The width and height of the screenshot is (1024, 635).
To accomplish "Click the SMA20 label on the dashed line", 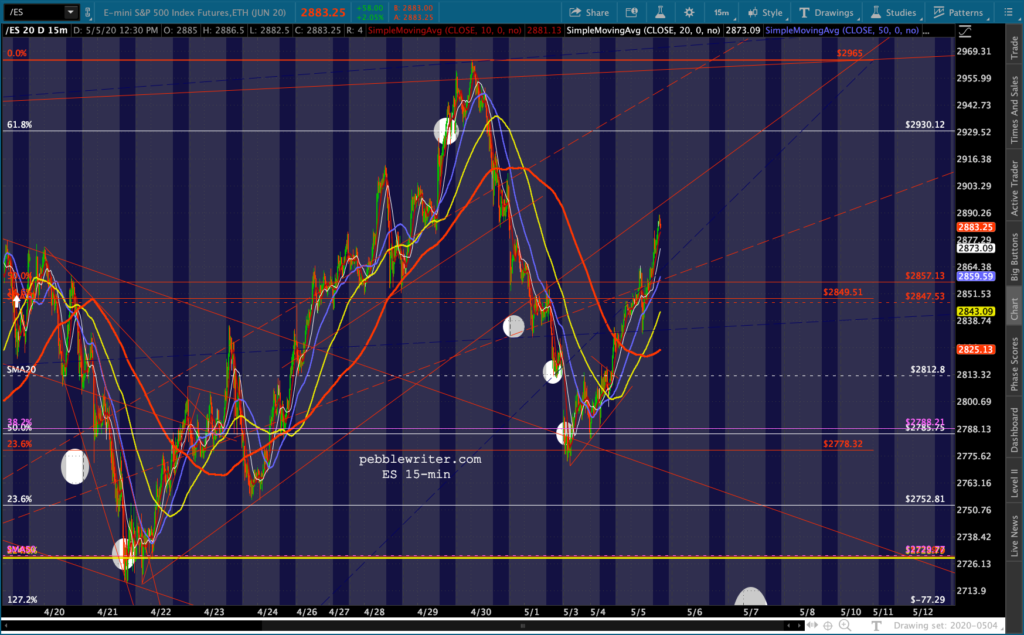I will (21, 369).
